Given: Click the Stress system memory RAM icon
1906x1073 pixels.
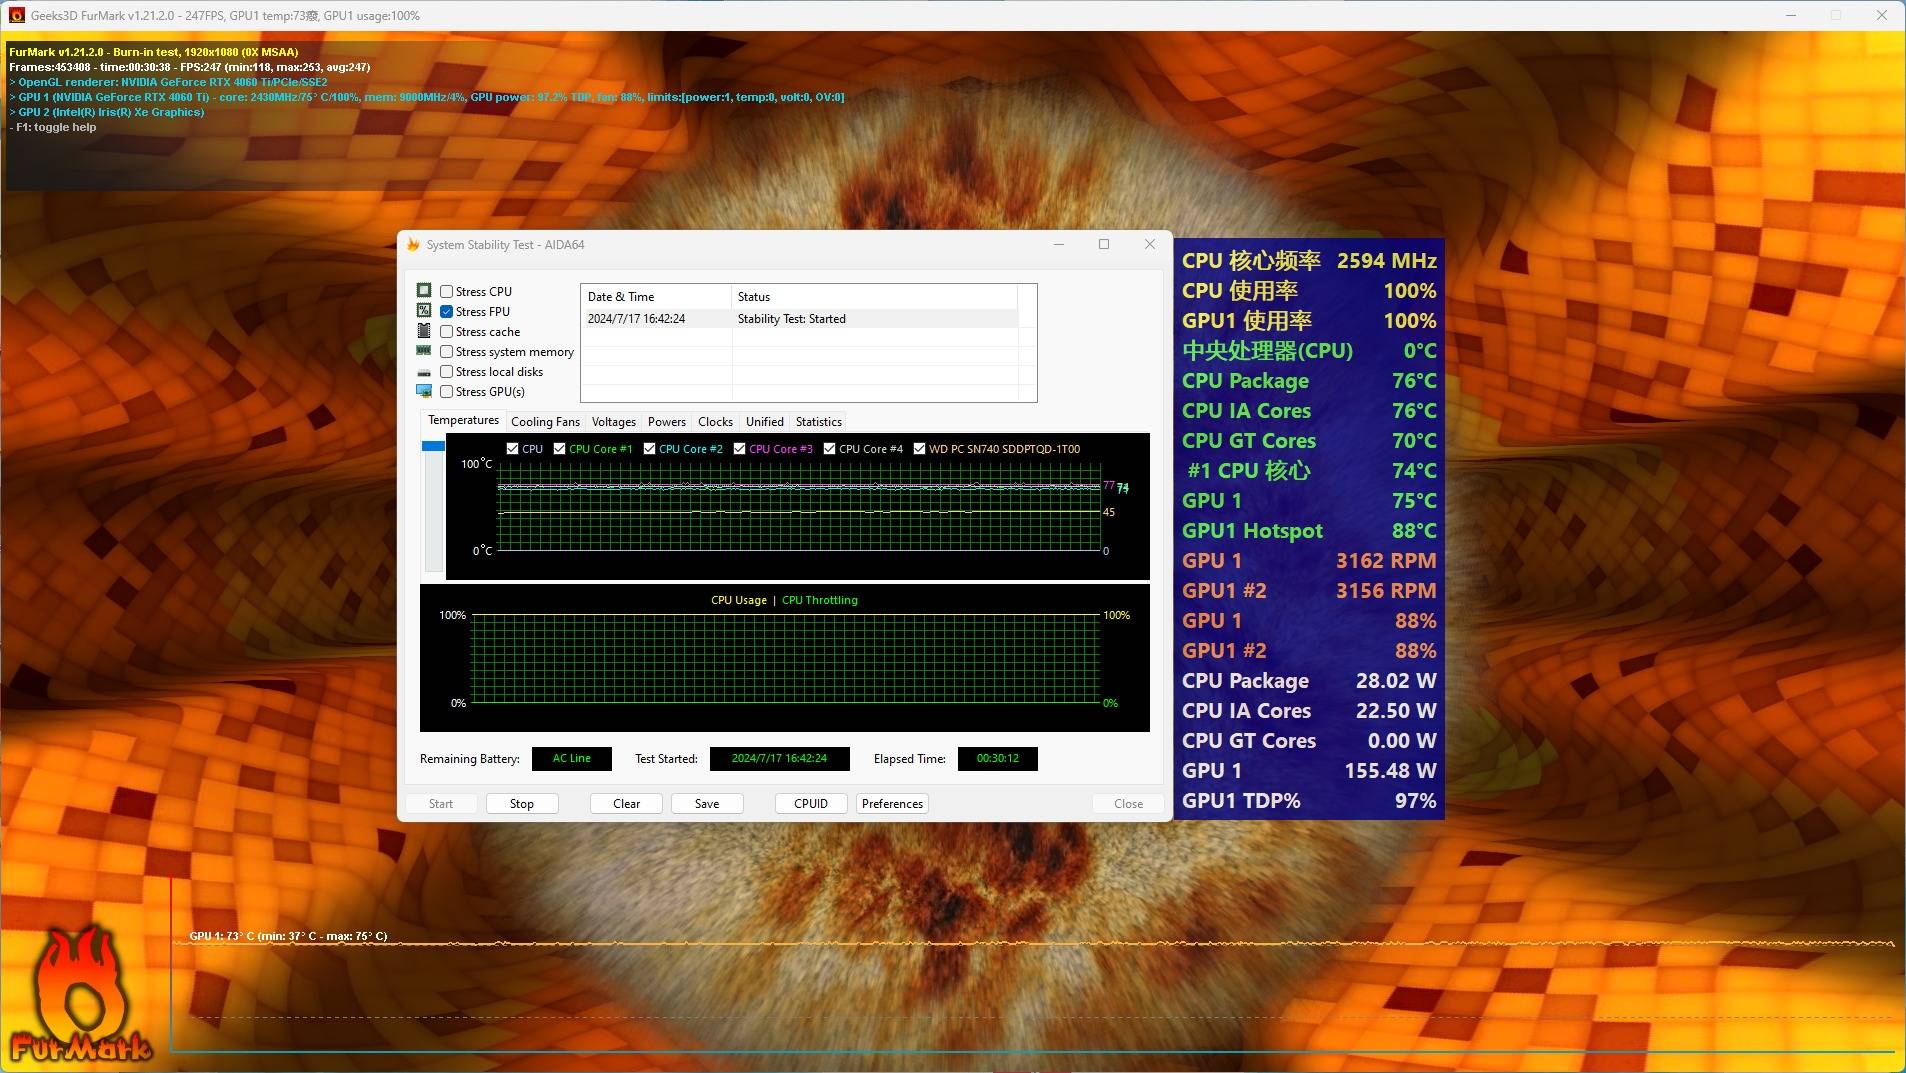Looking at the screenshot, I should [424, 351].
